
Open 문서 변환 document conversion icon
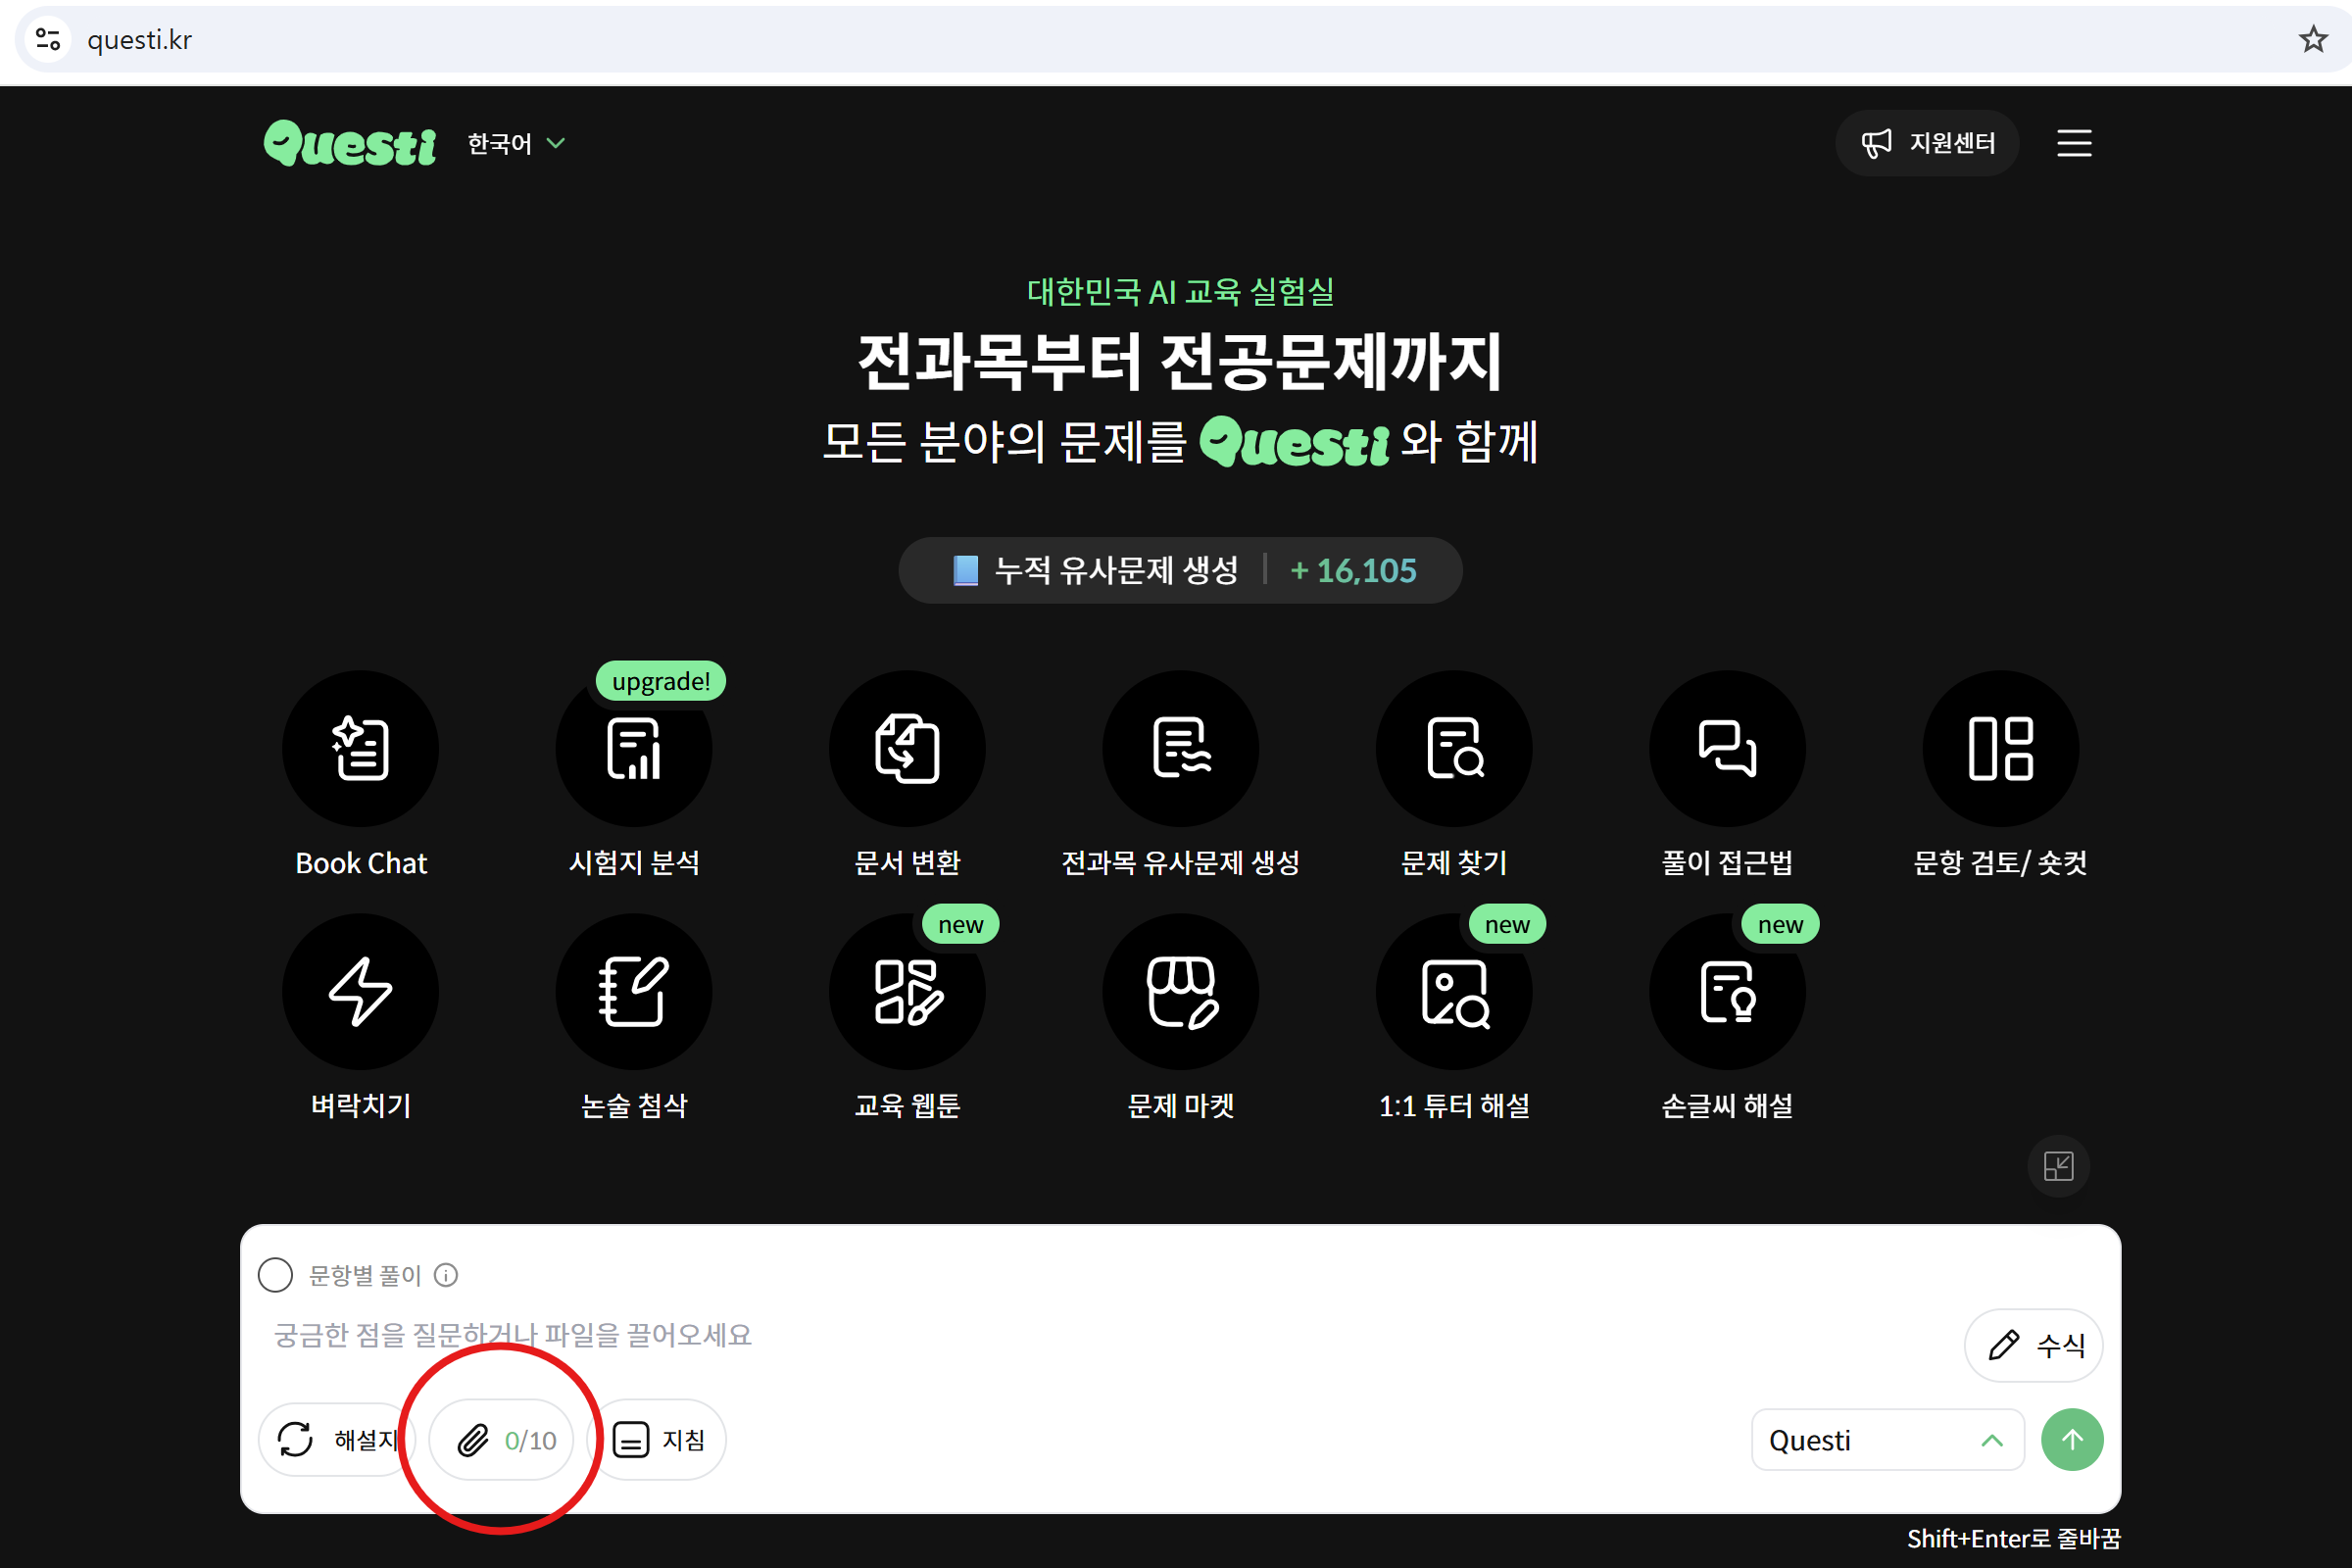(x=907, y=748)
